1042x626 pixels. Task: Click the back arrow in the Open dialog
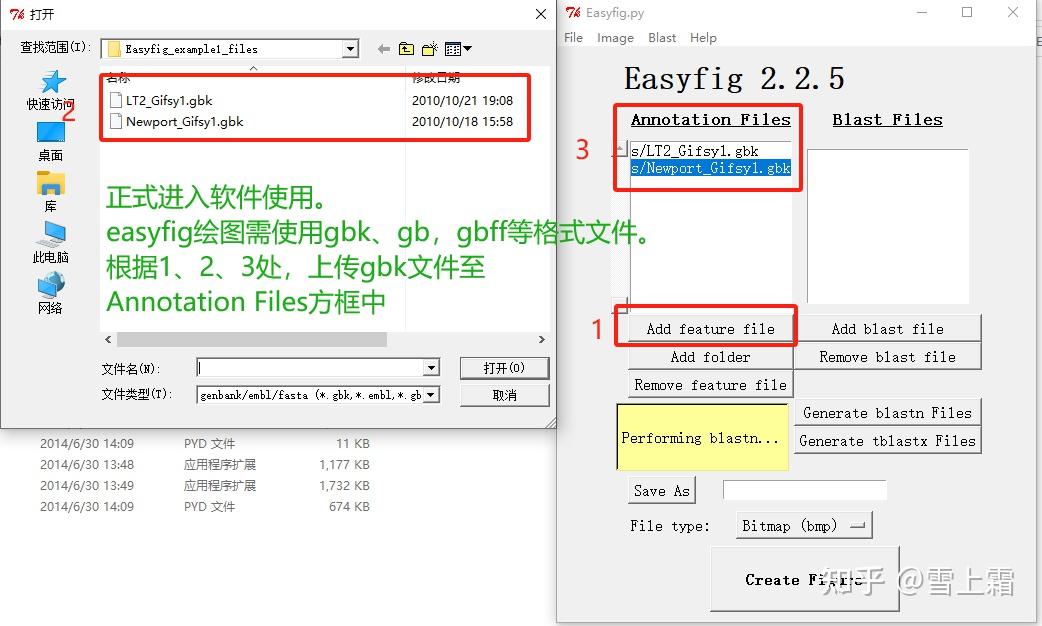pos(383,48)
